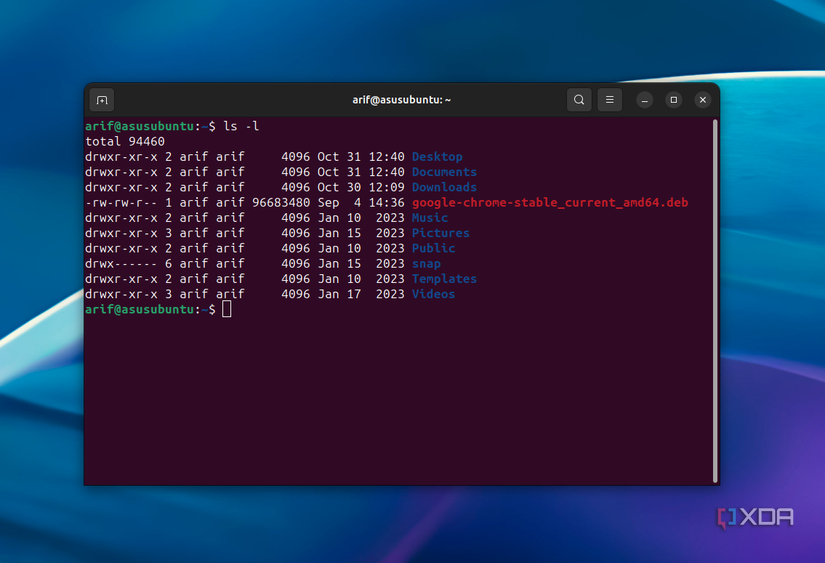Click the 'ls -l' command text
Image resolution: width=825 pixels, height=563 pixels.
point(241,126)
